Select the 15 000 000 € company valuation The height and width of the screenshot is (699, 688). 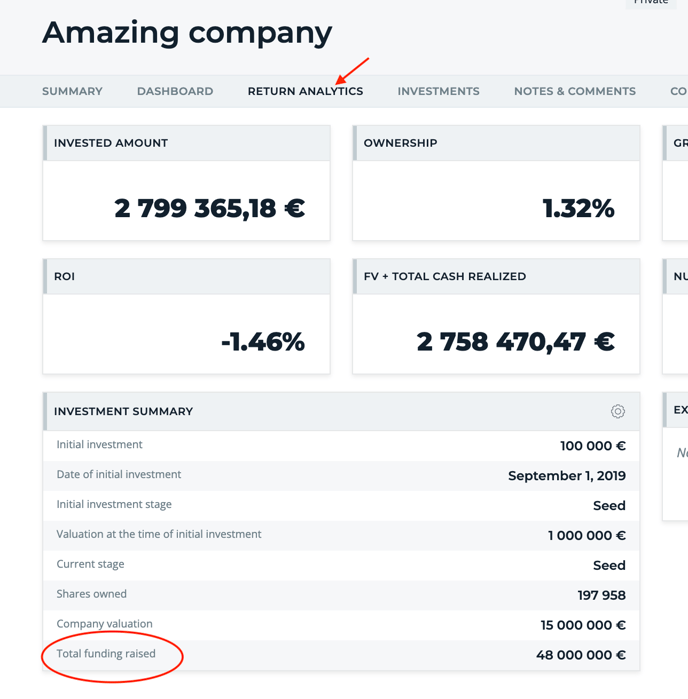(x=583, y=625)
